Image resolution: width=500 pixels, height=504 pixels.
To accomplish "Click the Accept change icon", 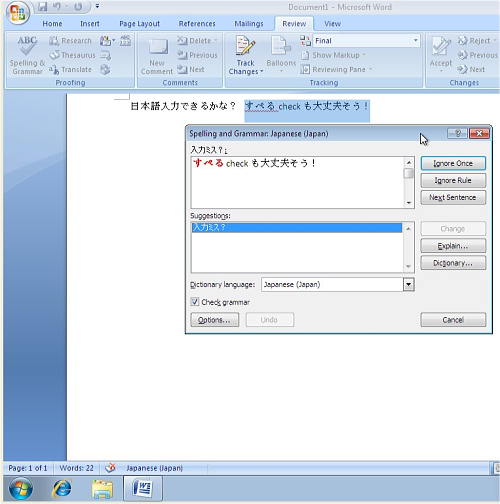I will 441,46.
